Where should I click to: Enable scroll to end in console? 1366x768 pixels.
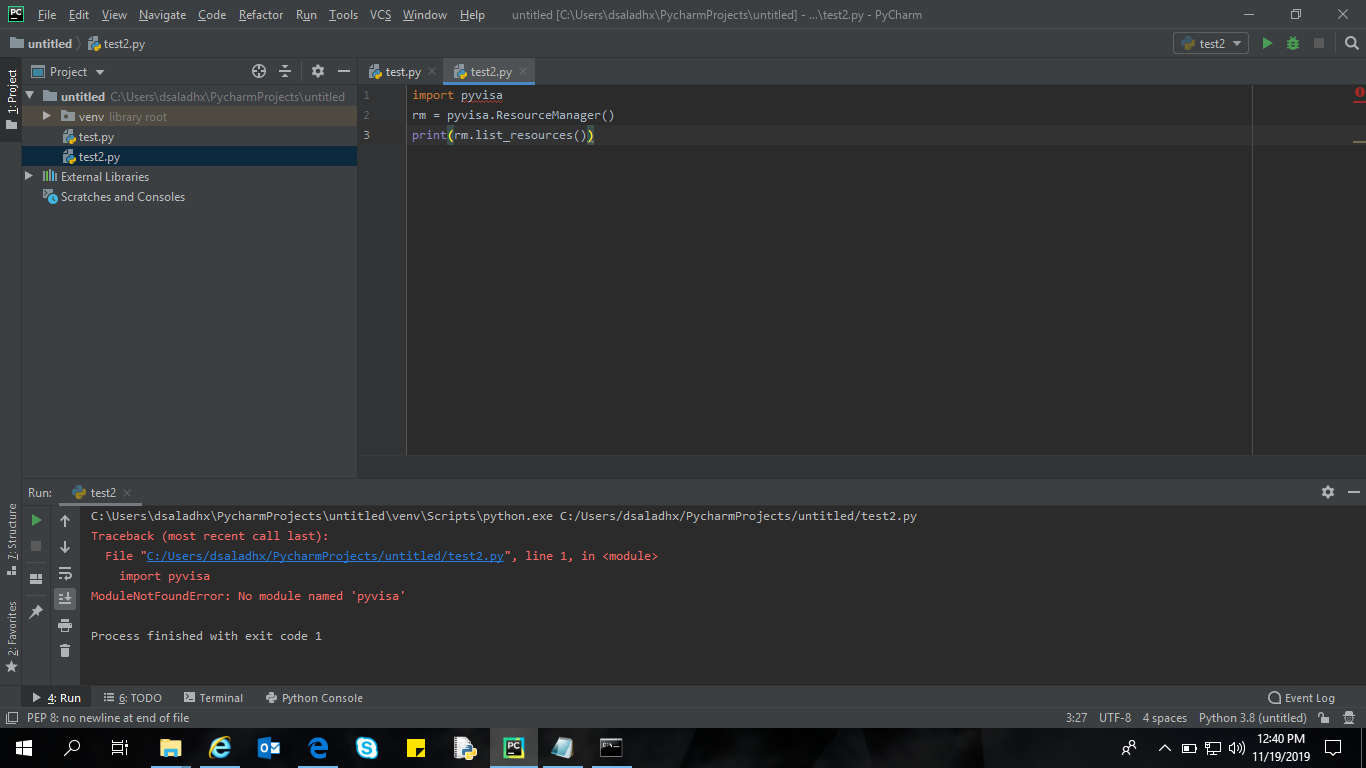(65, 599)
